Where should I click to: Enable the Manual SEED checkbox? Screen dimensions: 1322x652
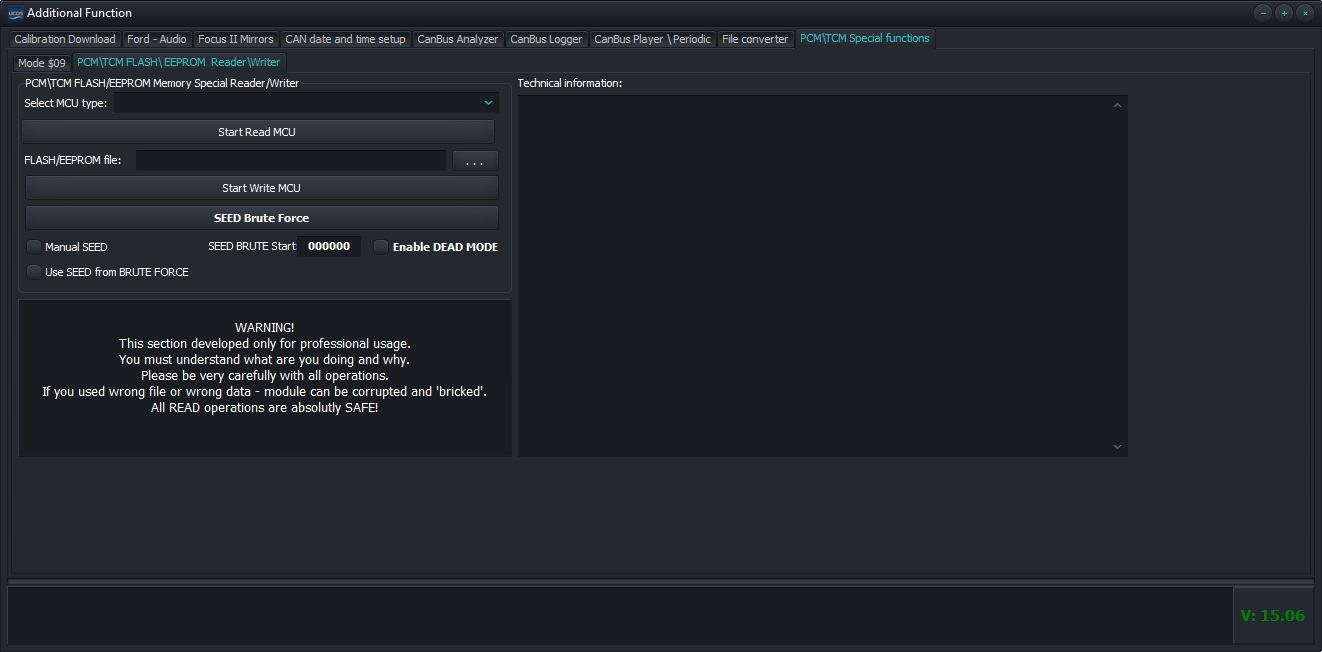35,247
